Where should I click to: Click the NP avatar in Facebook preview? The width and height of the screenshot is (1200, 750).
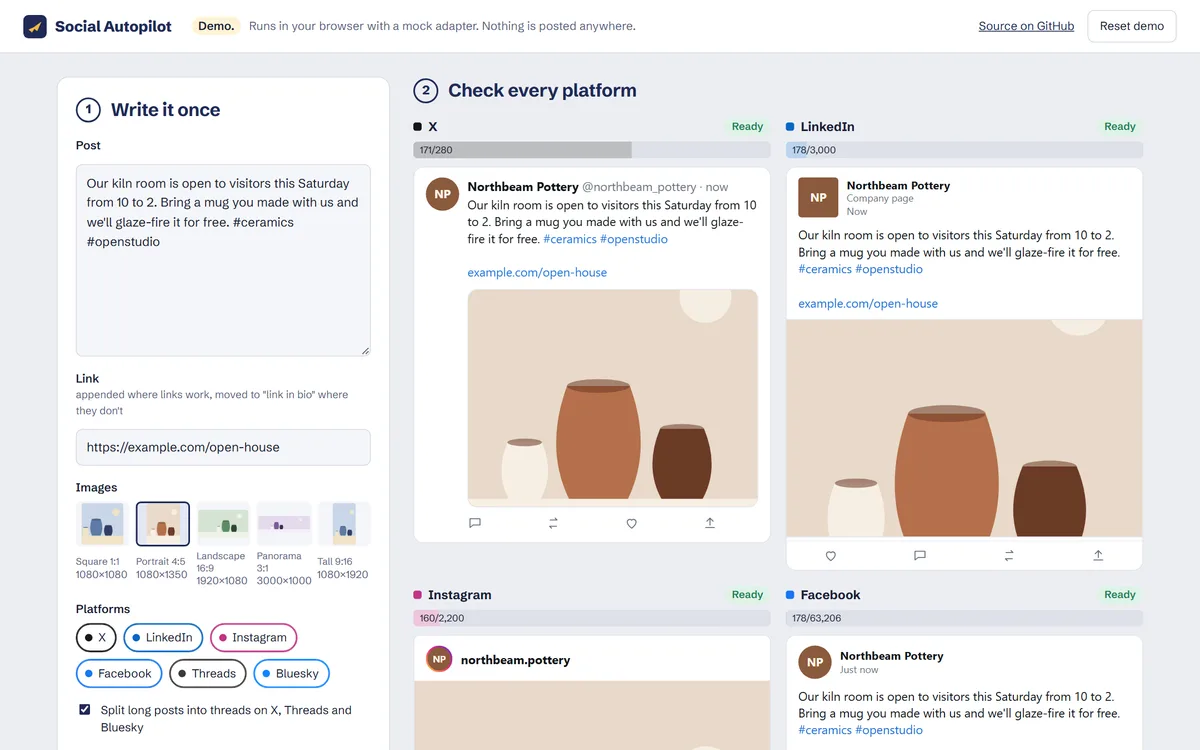point(815,662)
